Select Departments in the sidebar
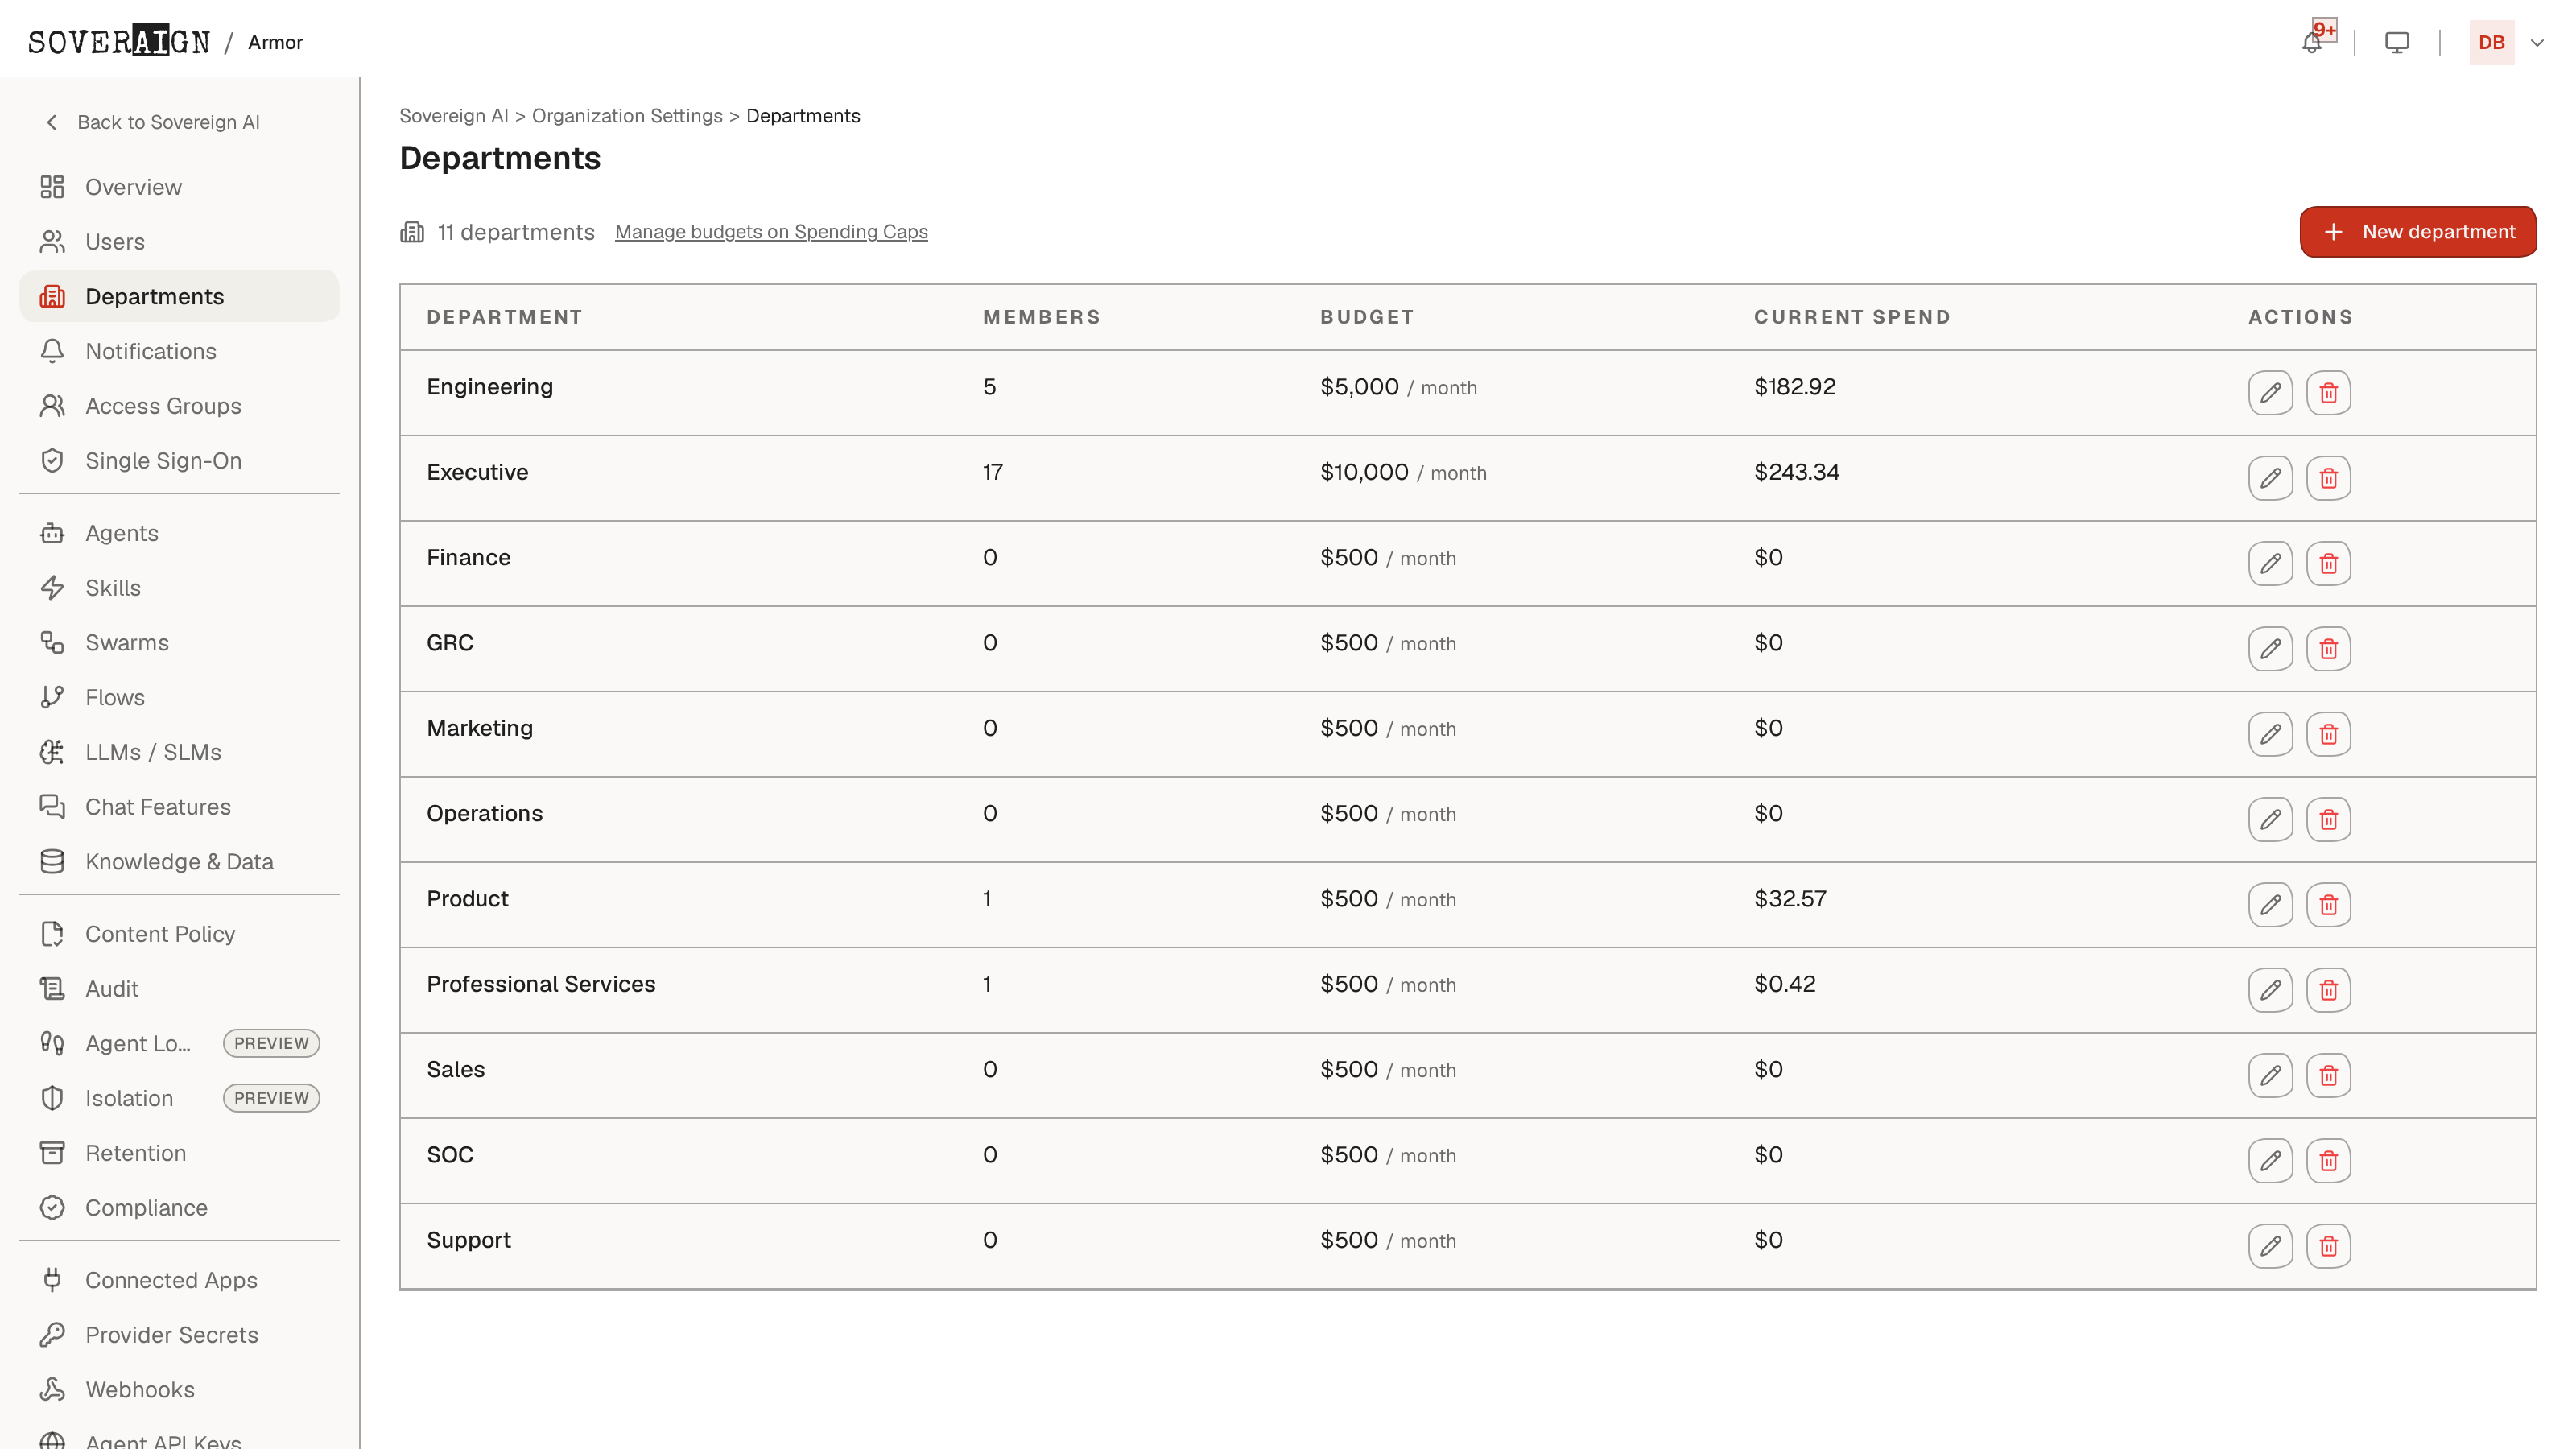This screenshot has width=2576, height=1449. point(180,297)
